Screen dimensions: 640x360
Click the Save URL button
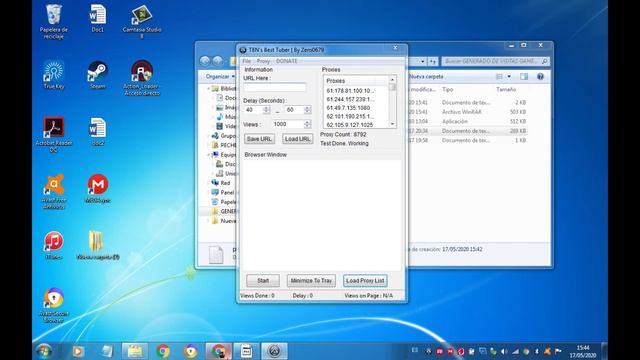click(259, 139)
